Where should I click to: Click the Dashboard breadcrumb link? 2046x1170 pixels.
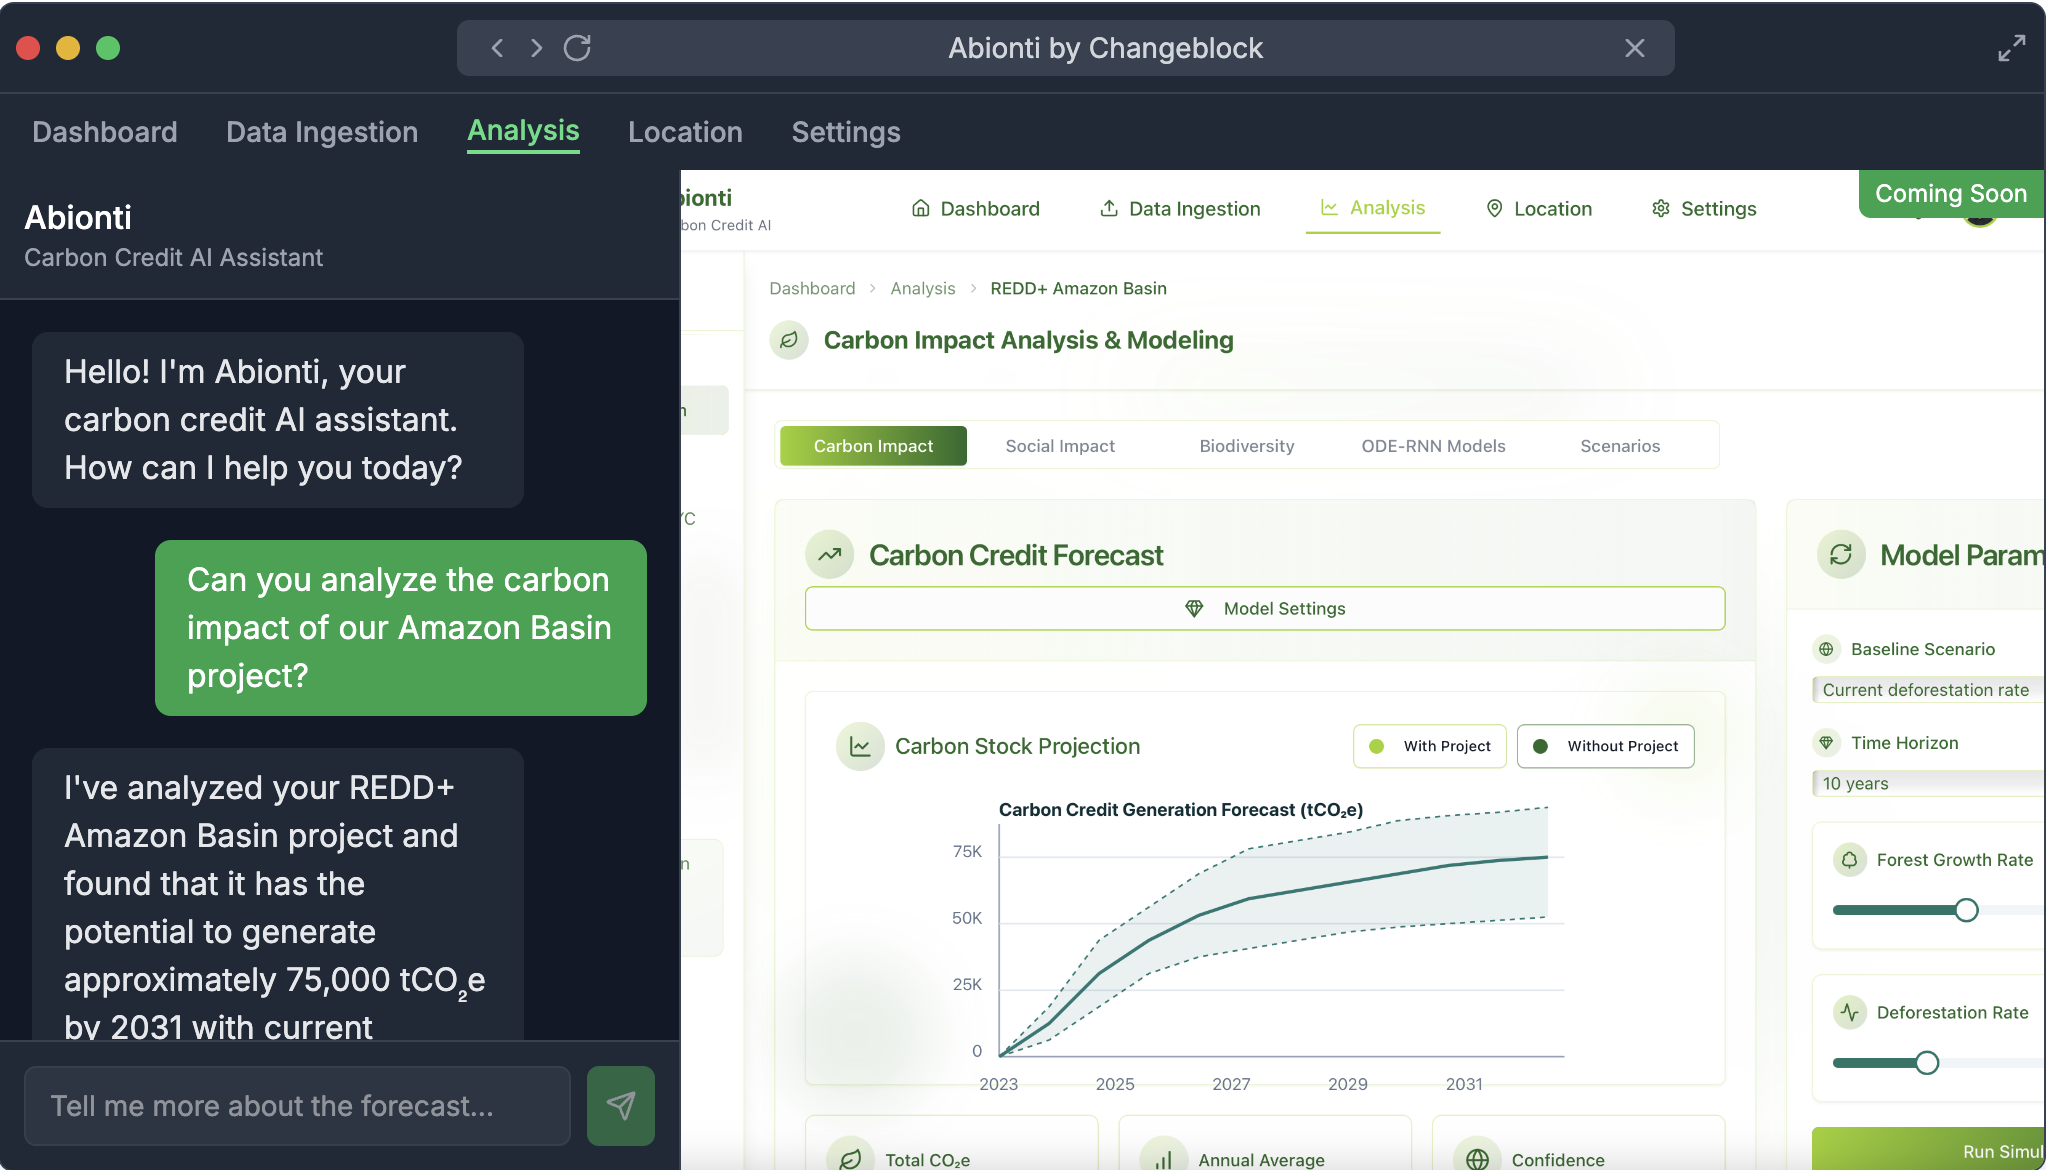tap(812, 288)
